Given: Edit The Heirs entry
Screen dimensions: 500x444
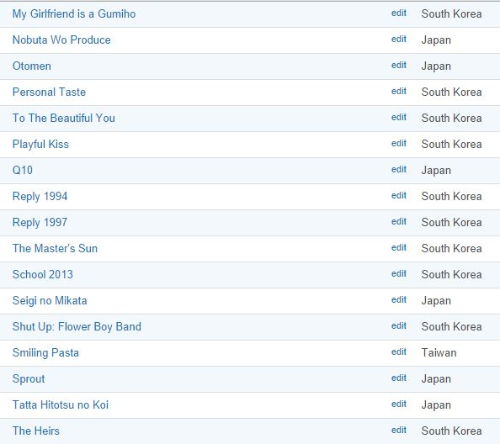Looking at the screenshot, I should pos(399,430).
